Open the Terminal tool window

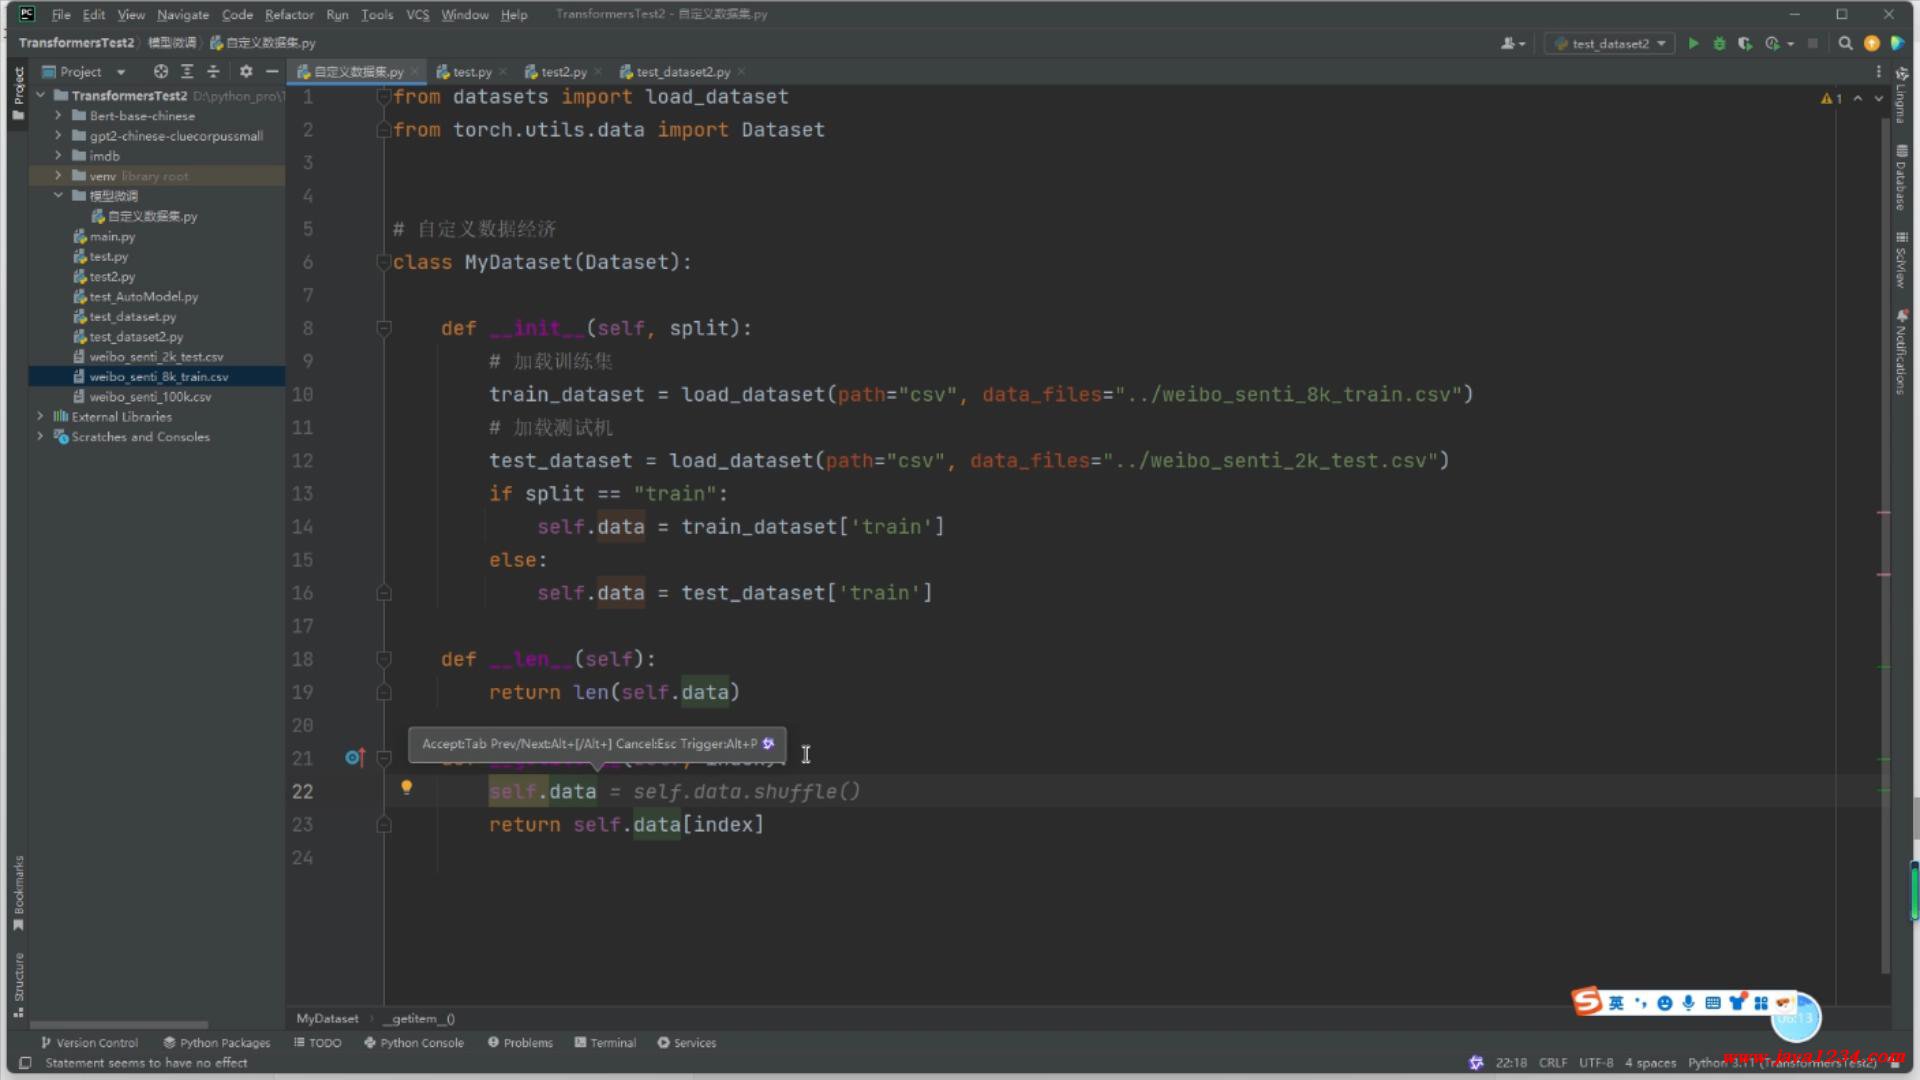coord(606,1043)
